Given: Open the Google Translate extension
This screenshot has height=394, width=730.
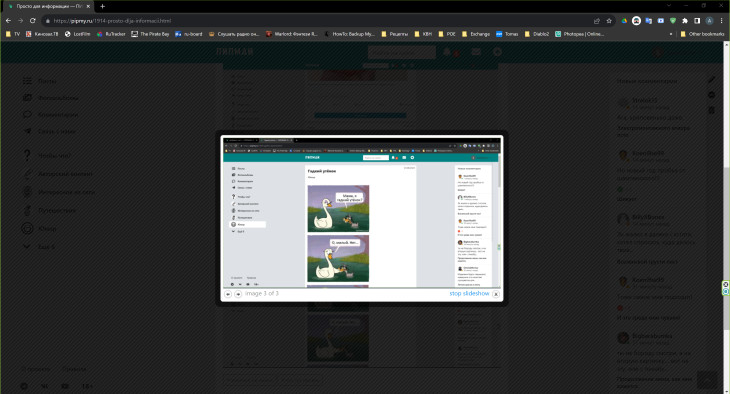Looking at the screenshot, I should (x=649, y=21).
